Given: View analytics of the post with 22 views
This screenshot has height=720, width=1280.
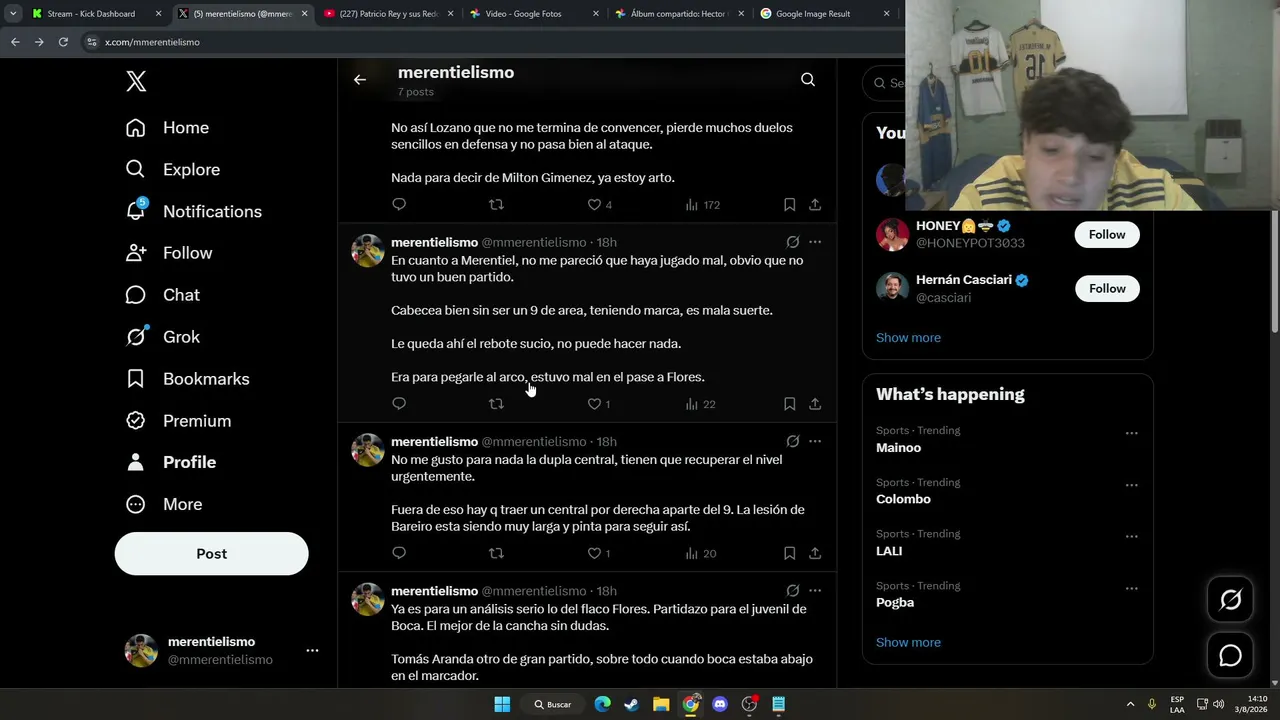Looking at the screenshot, I should (x=700, y=404).
